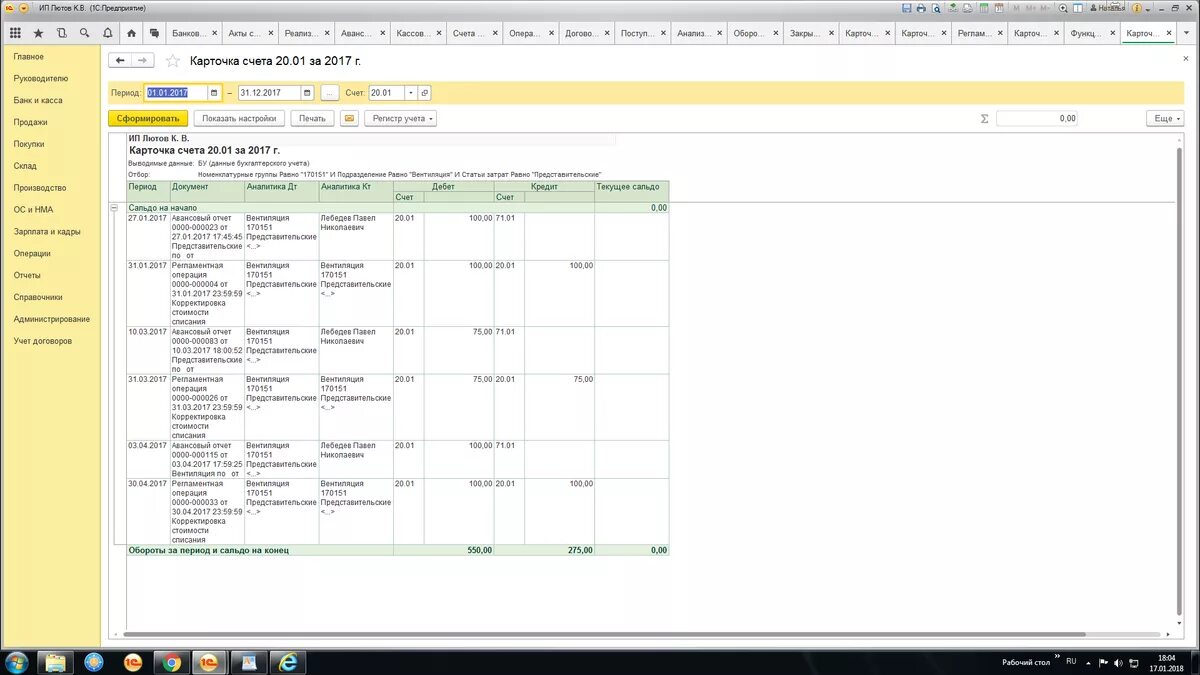1200x675 pixels.
Task: Click the period start date field
Action: point(176,93)
